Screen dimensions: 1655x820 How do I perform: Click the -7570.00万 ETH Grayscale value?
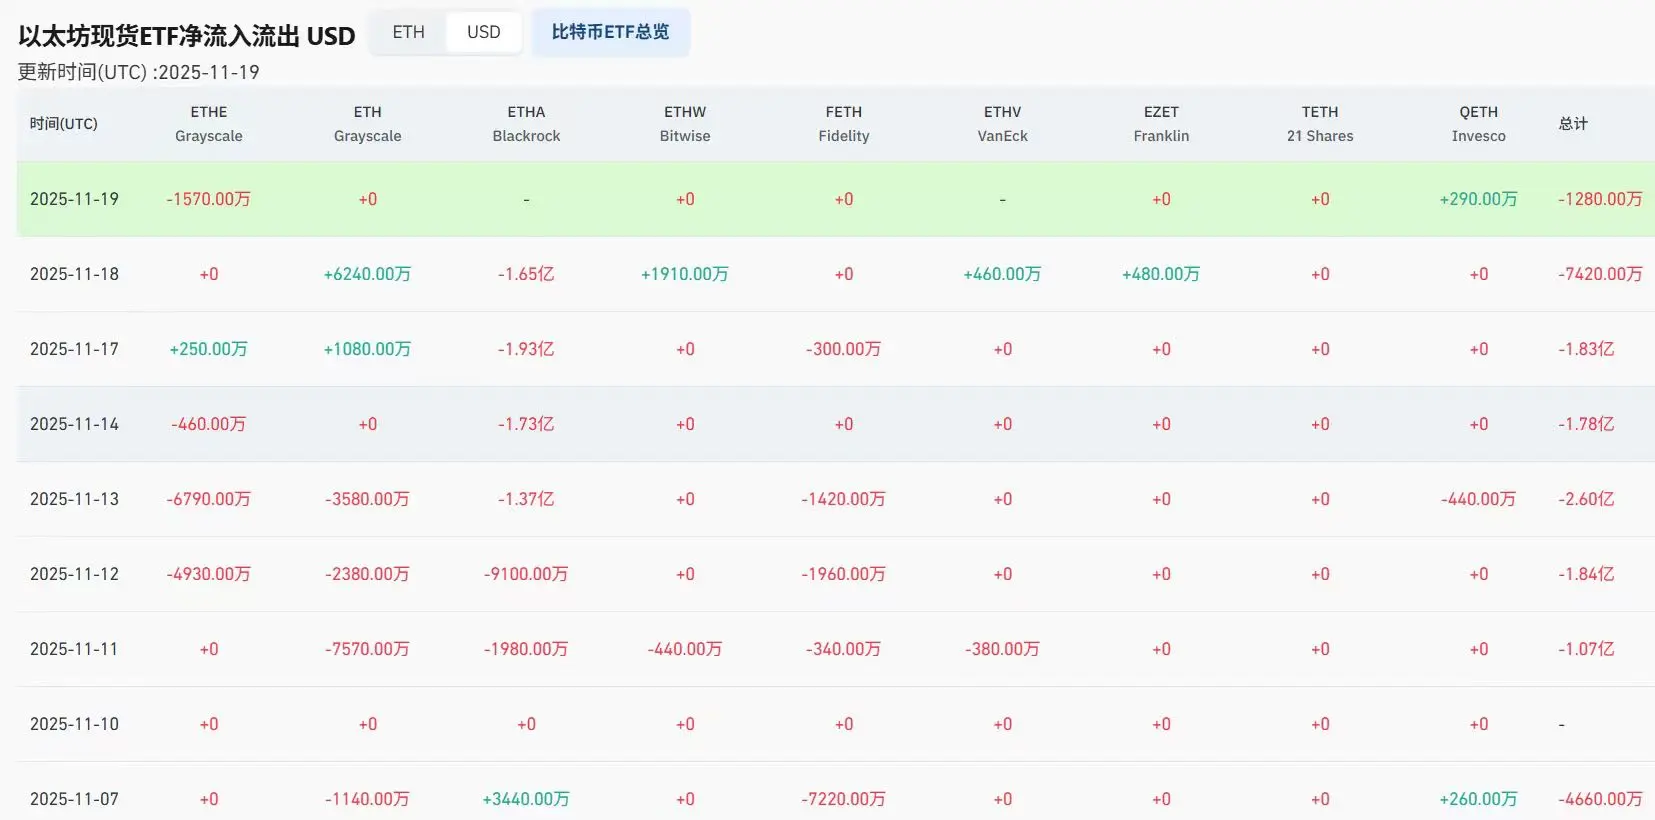pos(368,649)
